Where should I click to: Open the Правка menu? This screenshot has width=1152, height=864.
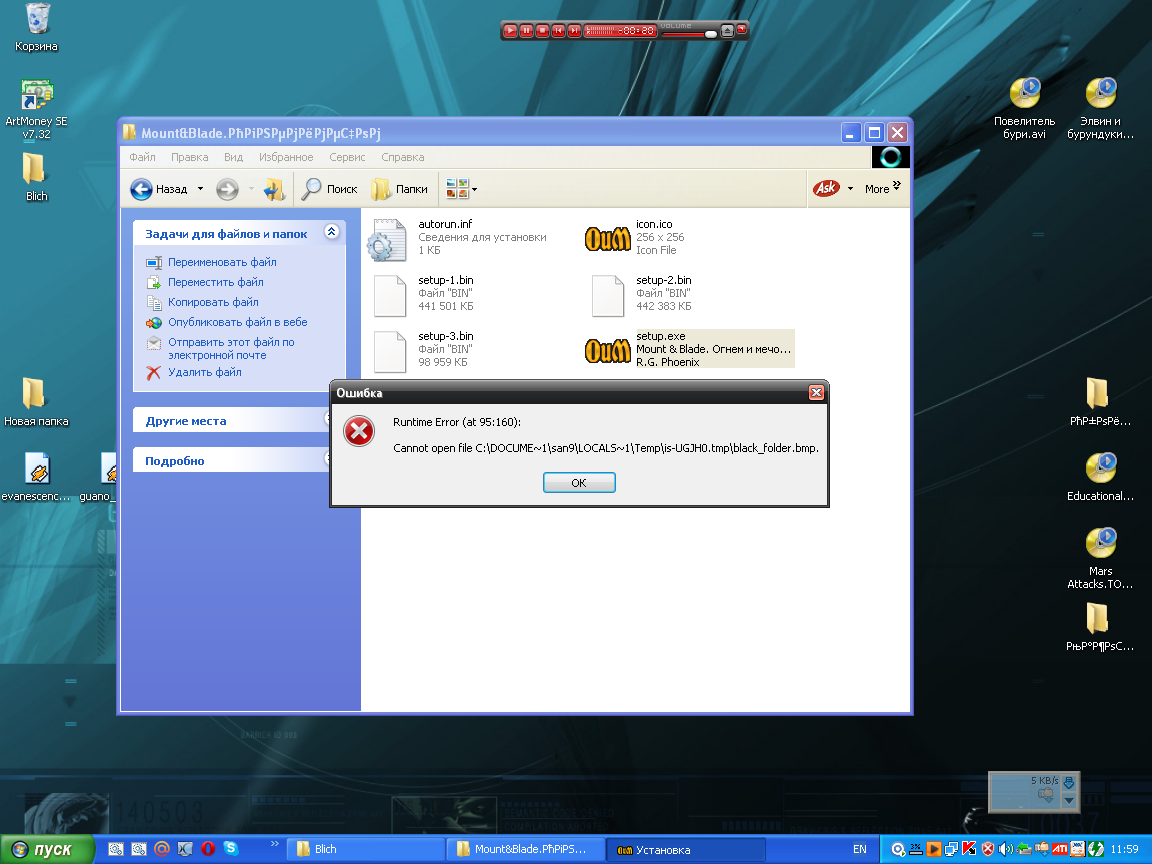(190, 157)
